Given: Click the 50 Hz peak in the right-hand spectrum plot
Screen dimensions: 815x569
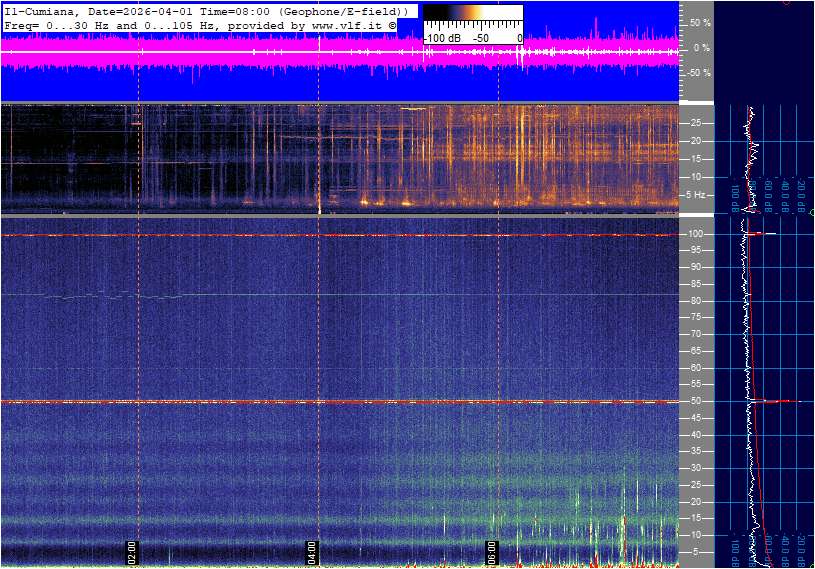Looking at the screenshot, I should click(777, 401).
